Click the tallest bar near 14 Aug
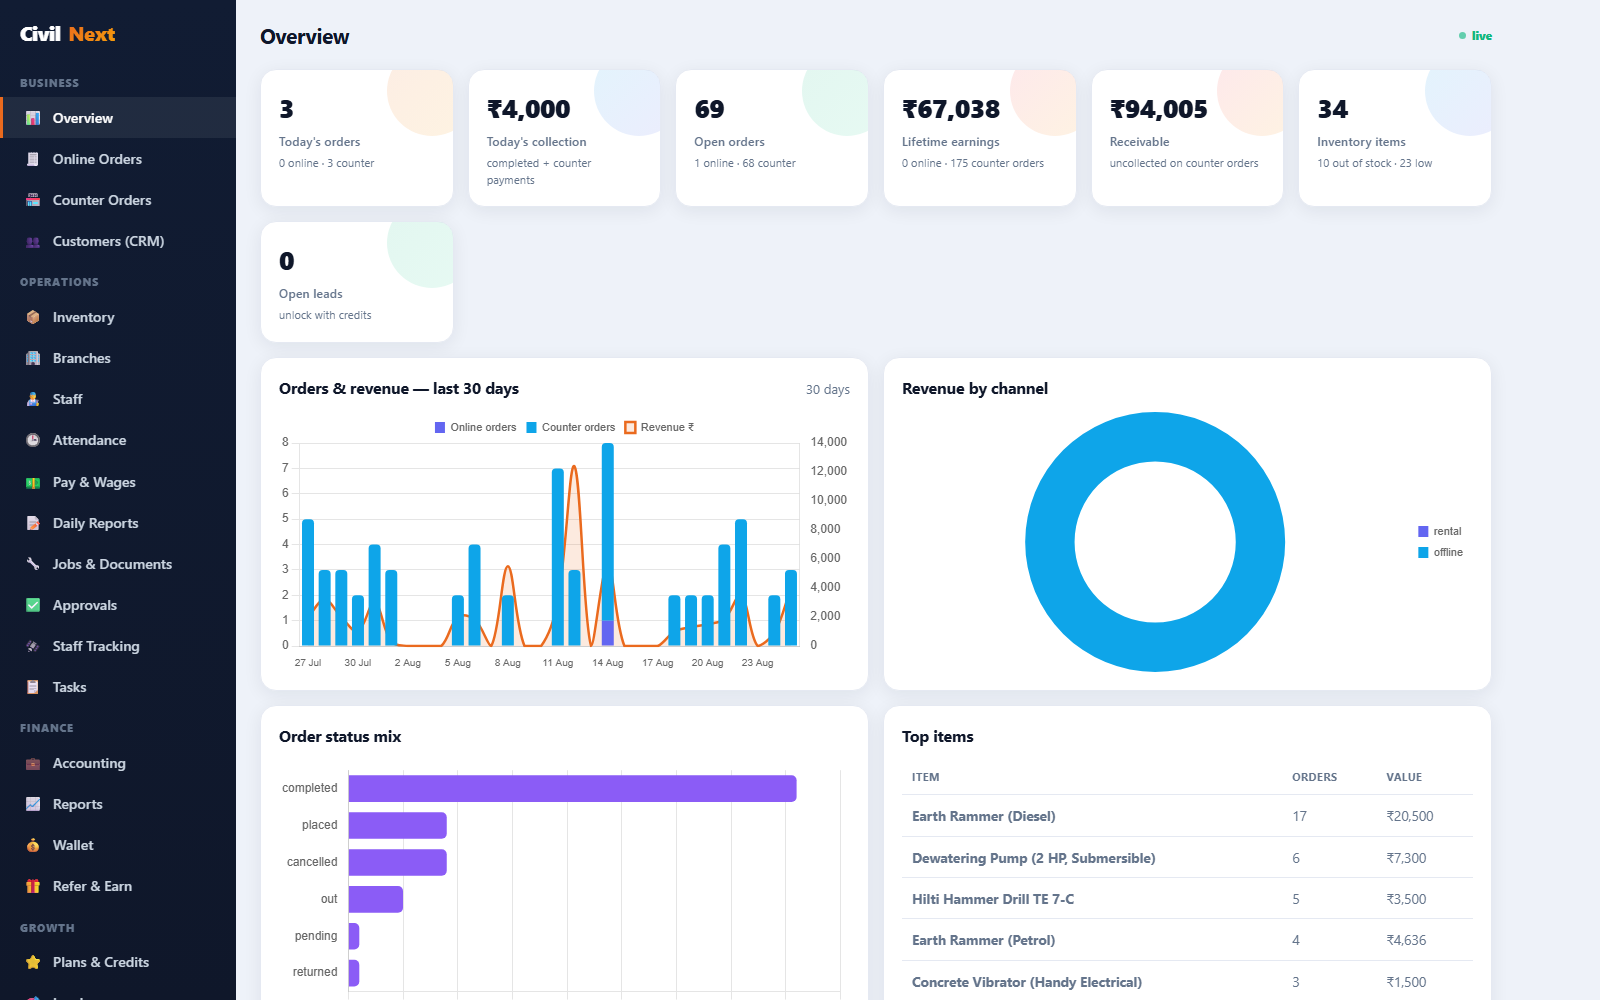This screenshot has height=1000, width=1600. pyautogui.click(x=607, y=532)
